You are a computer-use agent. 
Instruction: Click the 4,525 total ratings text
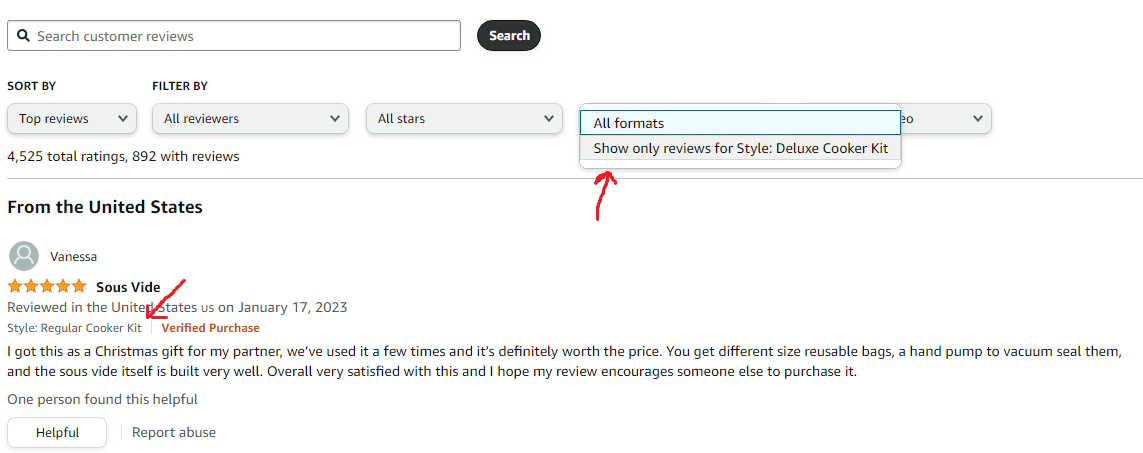click(123, 156)
